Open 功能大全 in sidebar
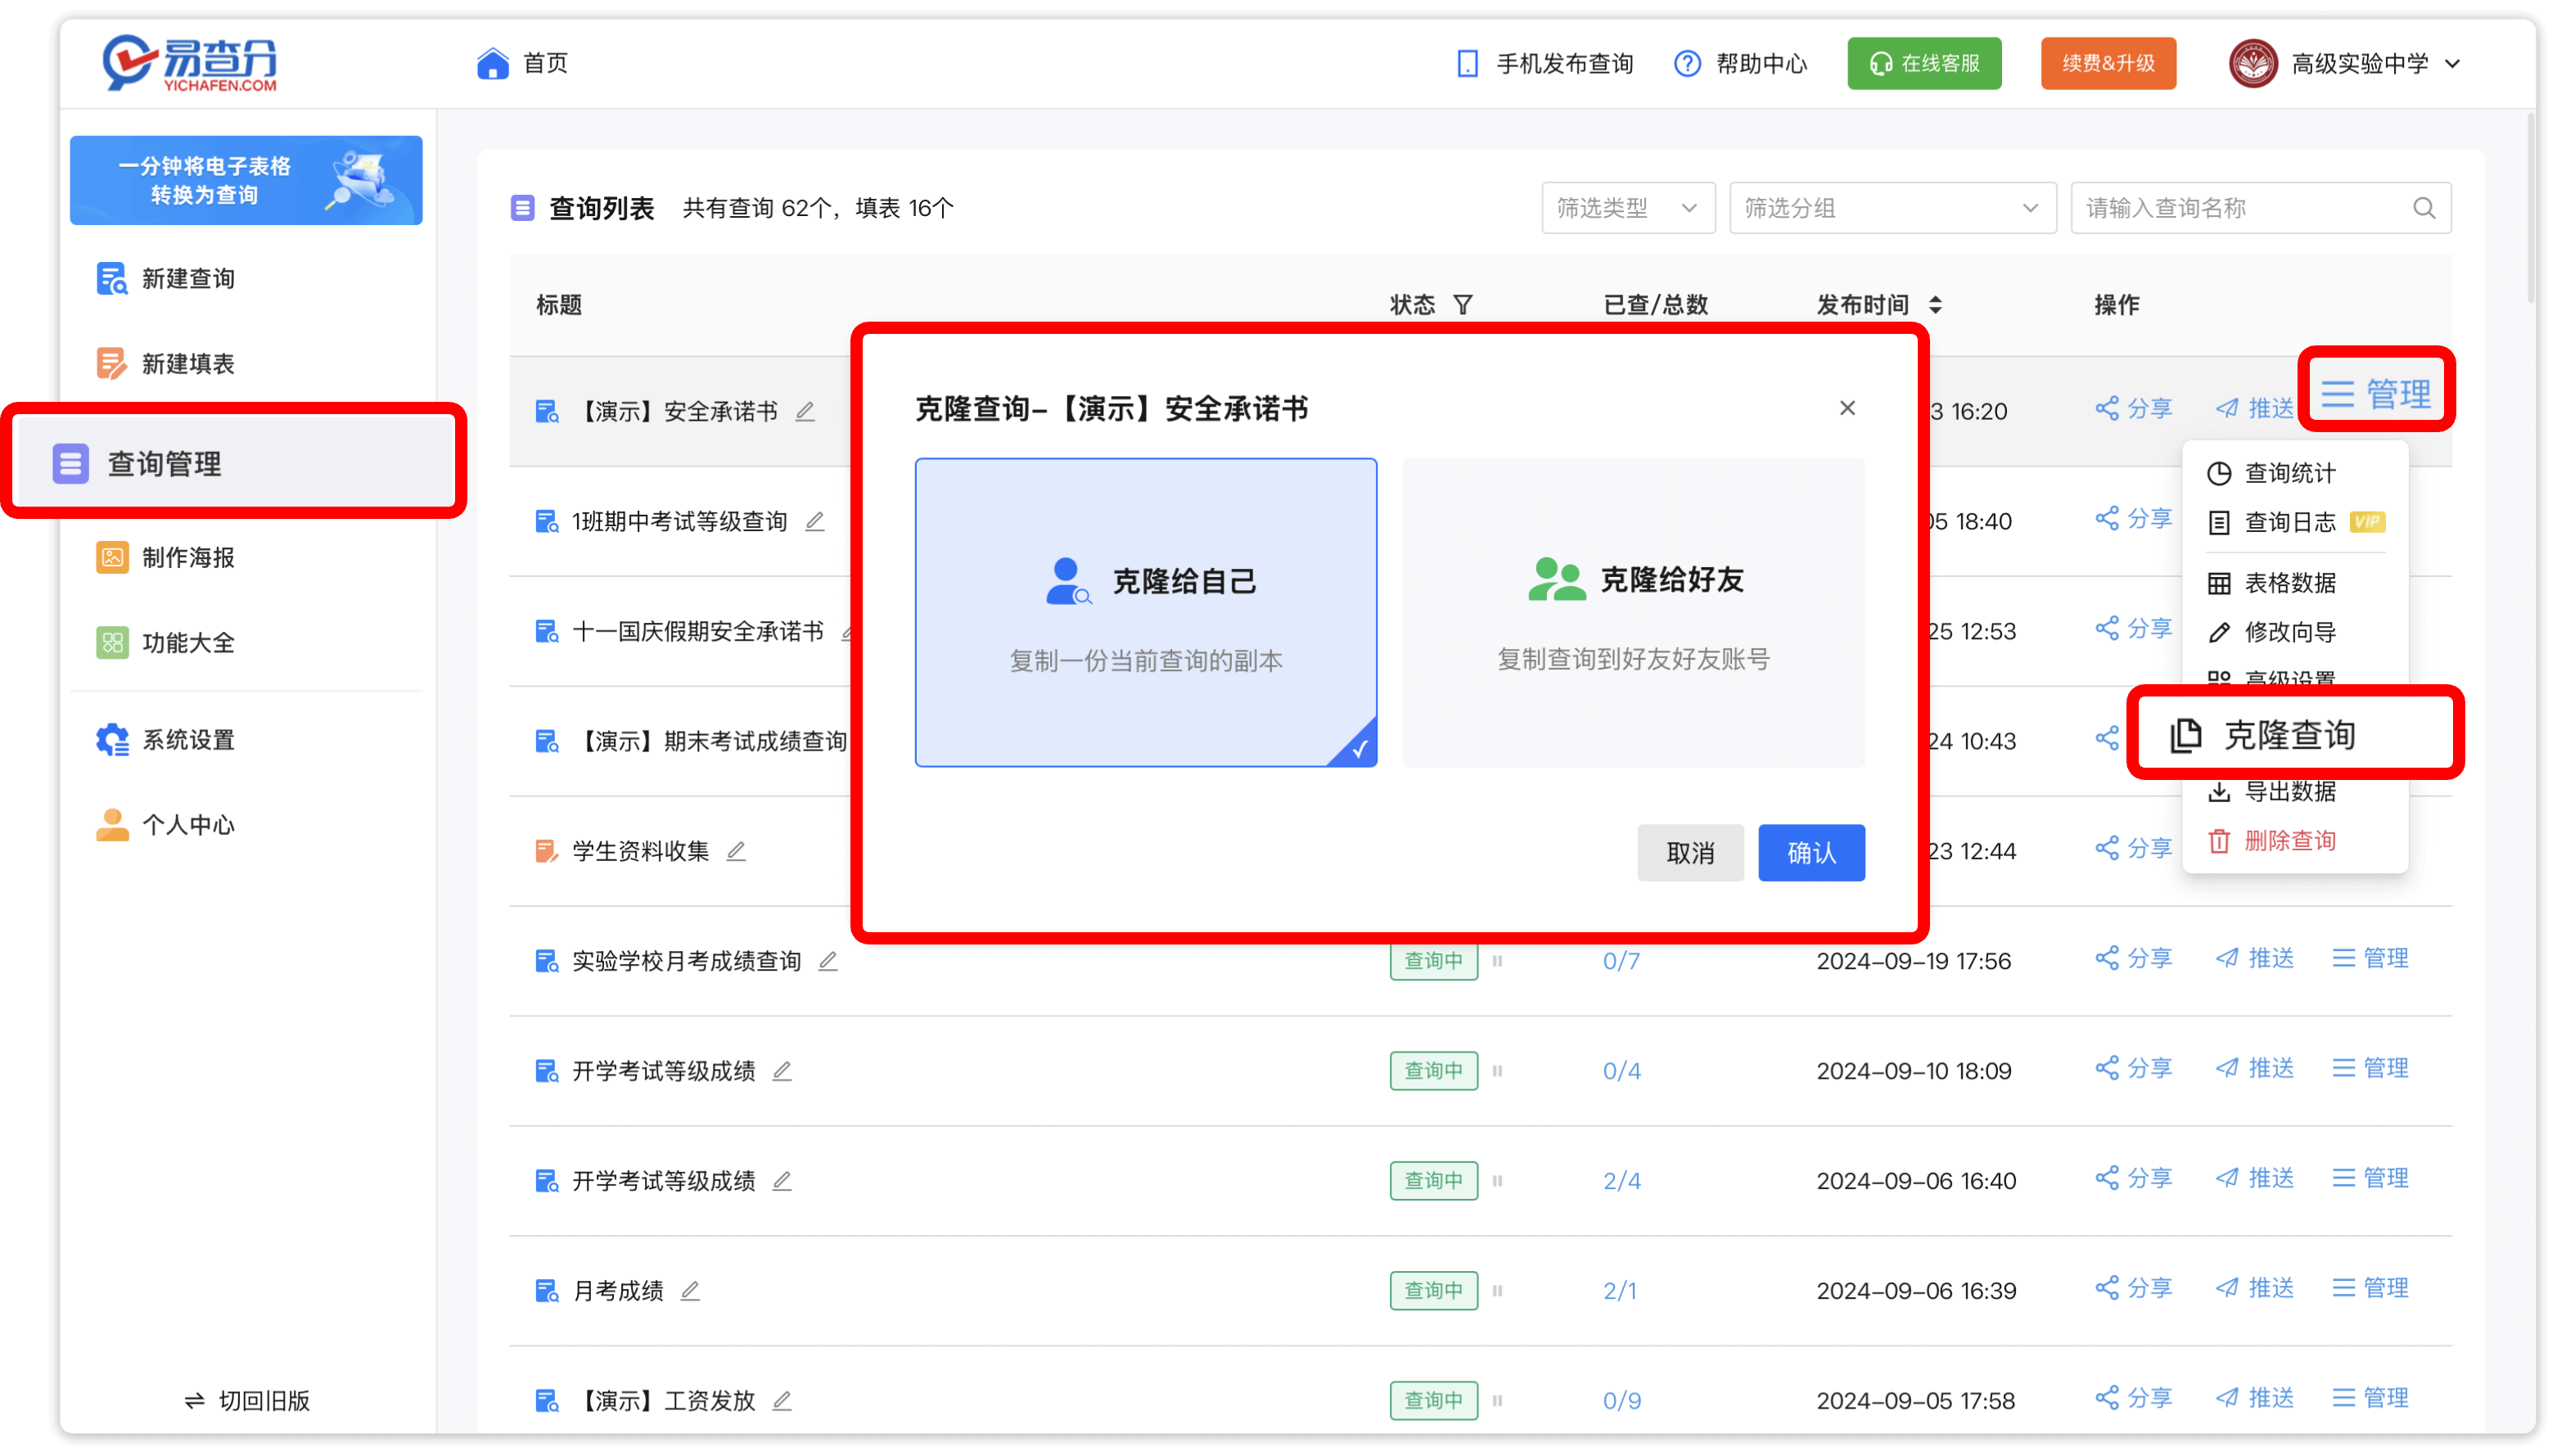Viewport: 2557px width, 1456px height. pos(165,642)
